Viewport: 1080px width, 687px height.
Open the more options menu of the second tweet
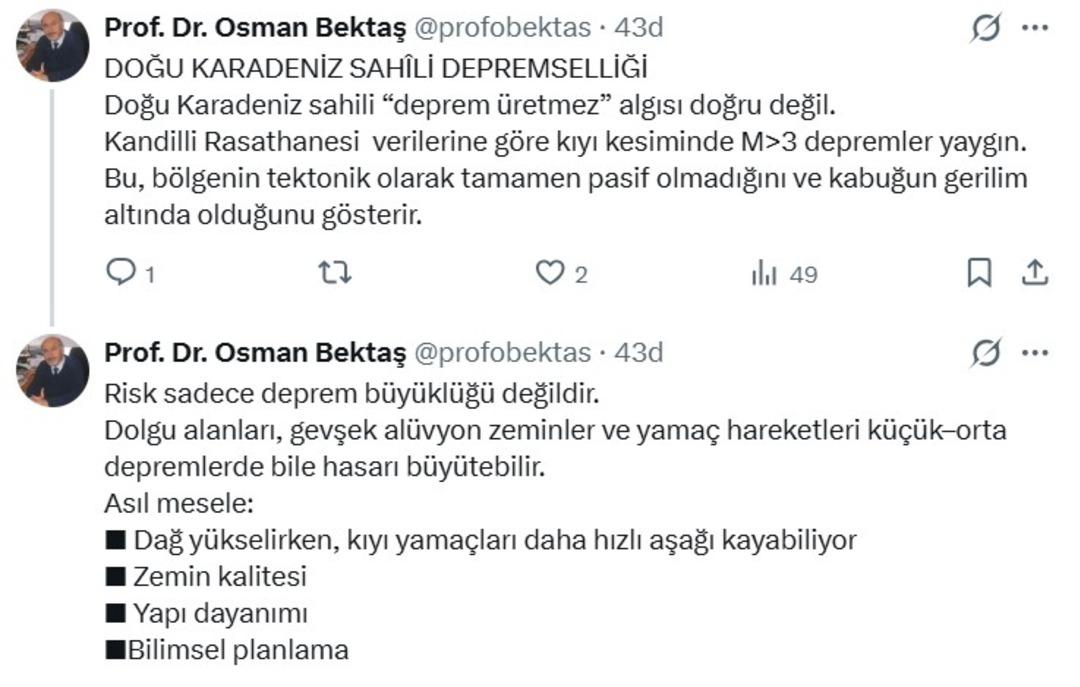point(1034,352)
